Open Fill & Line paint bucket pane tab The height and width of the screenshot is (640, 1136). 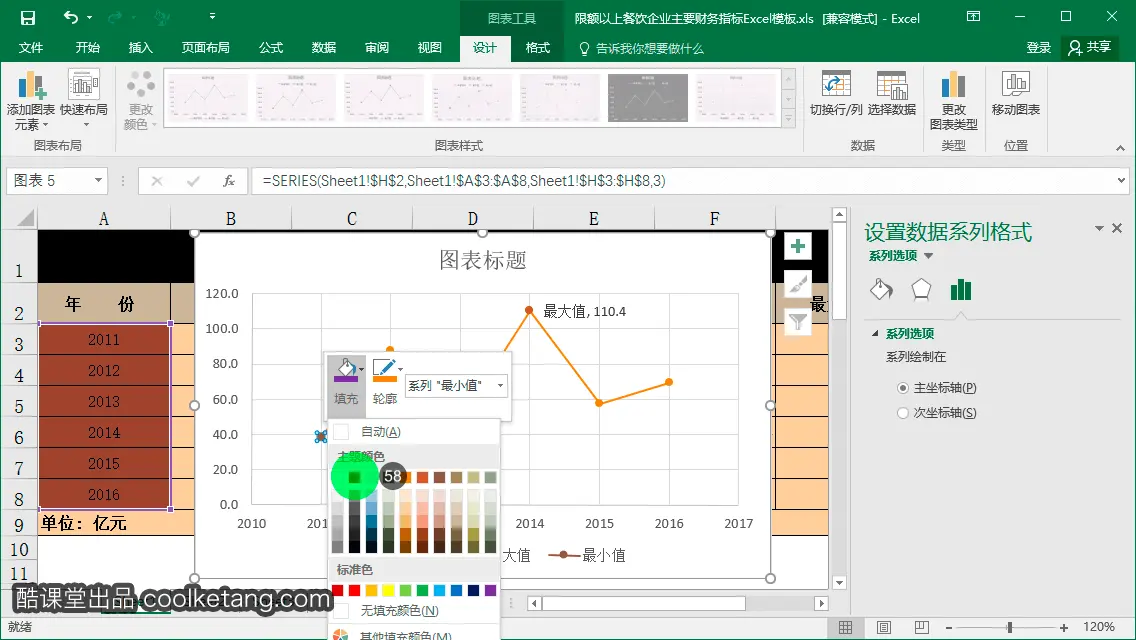point(881,289)
